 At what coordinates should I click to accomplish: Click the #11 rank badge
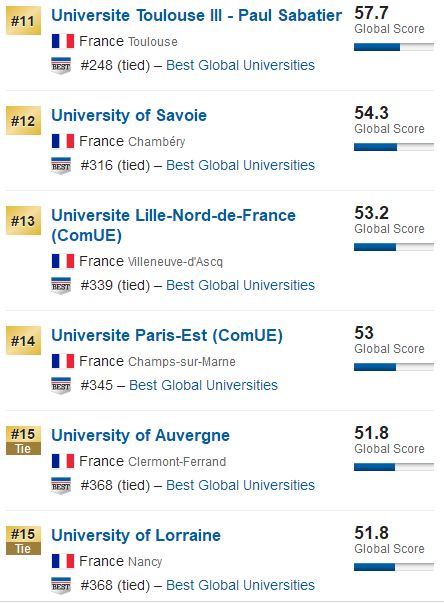(x=23, y=21)
